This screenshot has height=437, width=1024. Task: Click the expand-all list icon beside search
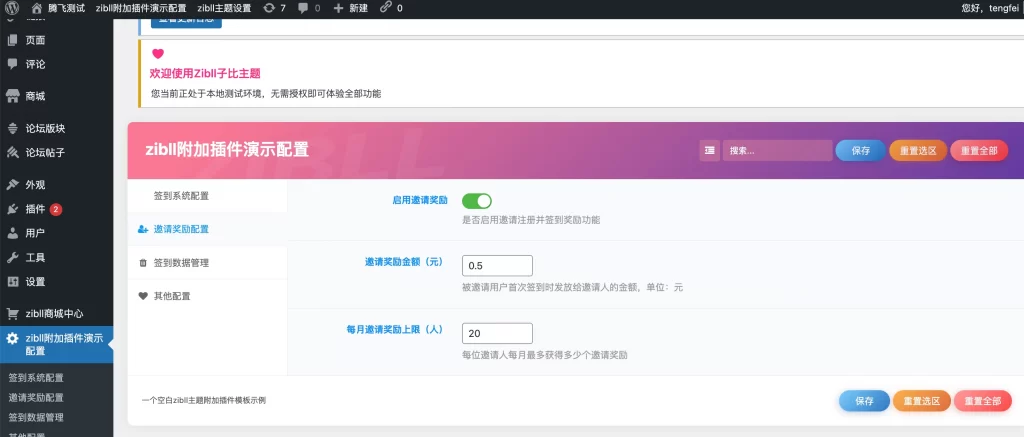[x=709, y=150]
